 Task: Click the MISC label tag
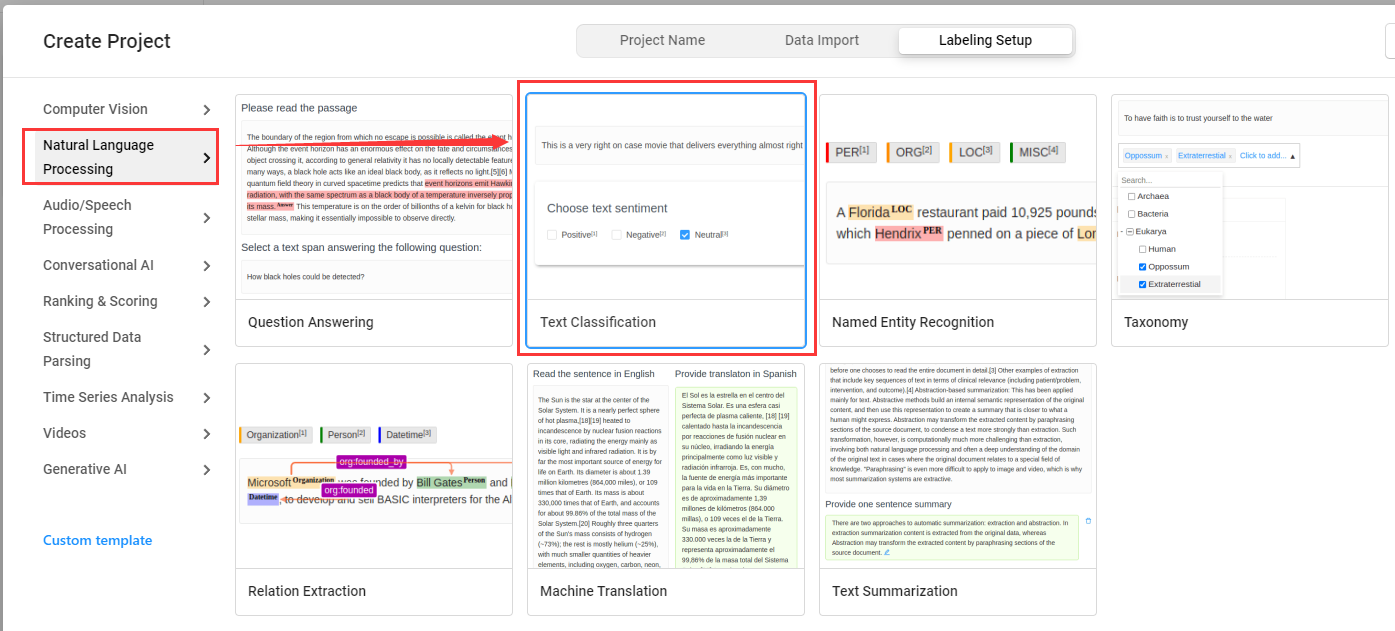click(1038, 152)
